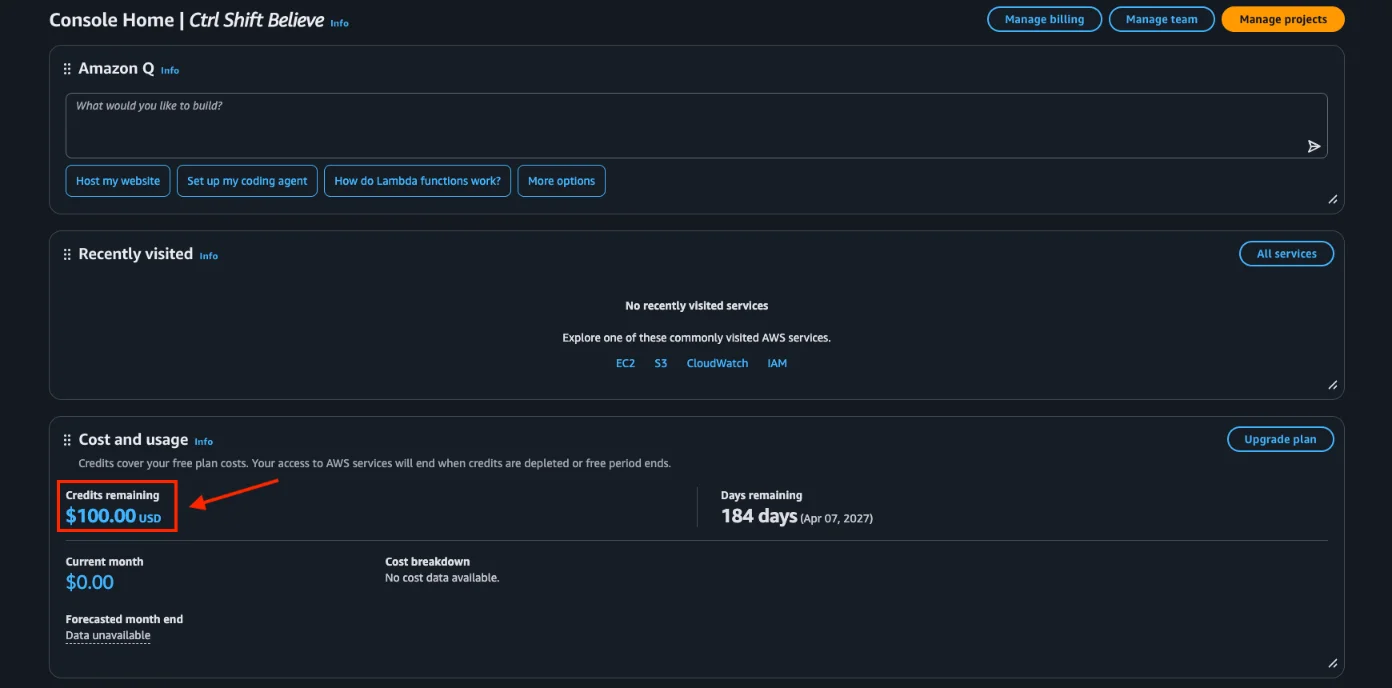Click the Forecasted month end label

(x=124, y=620)
